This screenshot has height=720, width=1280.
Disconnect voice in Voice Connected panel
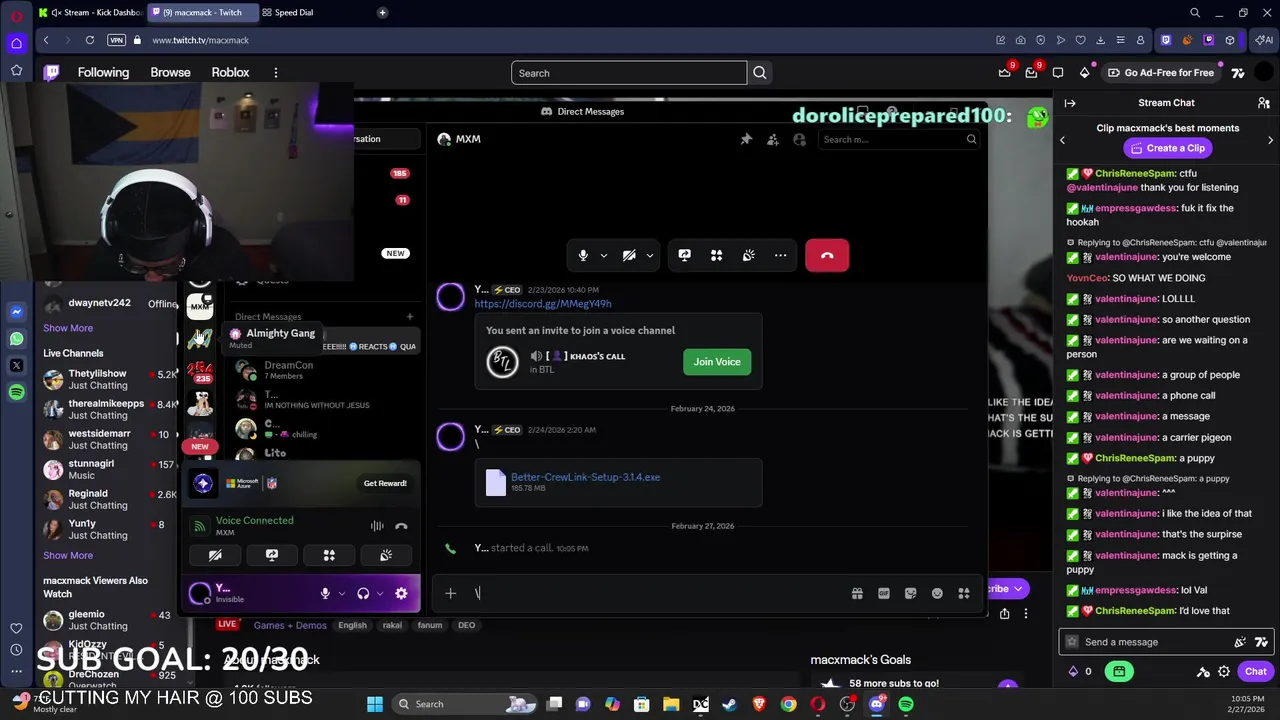401,526
